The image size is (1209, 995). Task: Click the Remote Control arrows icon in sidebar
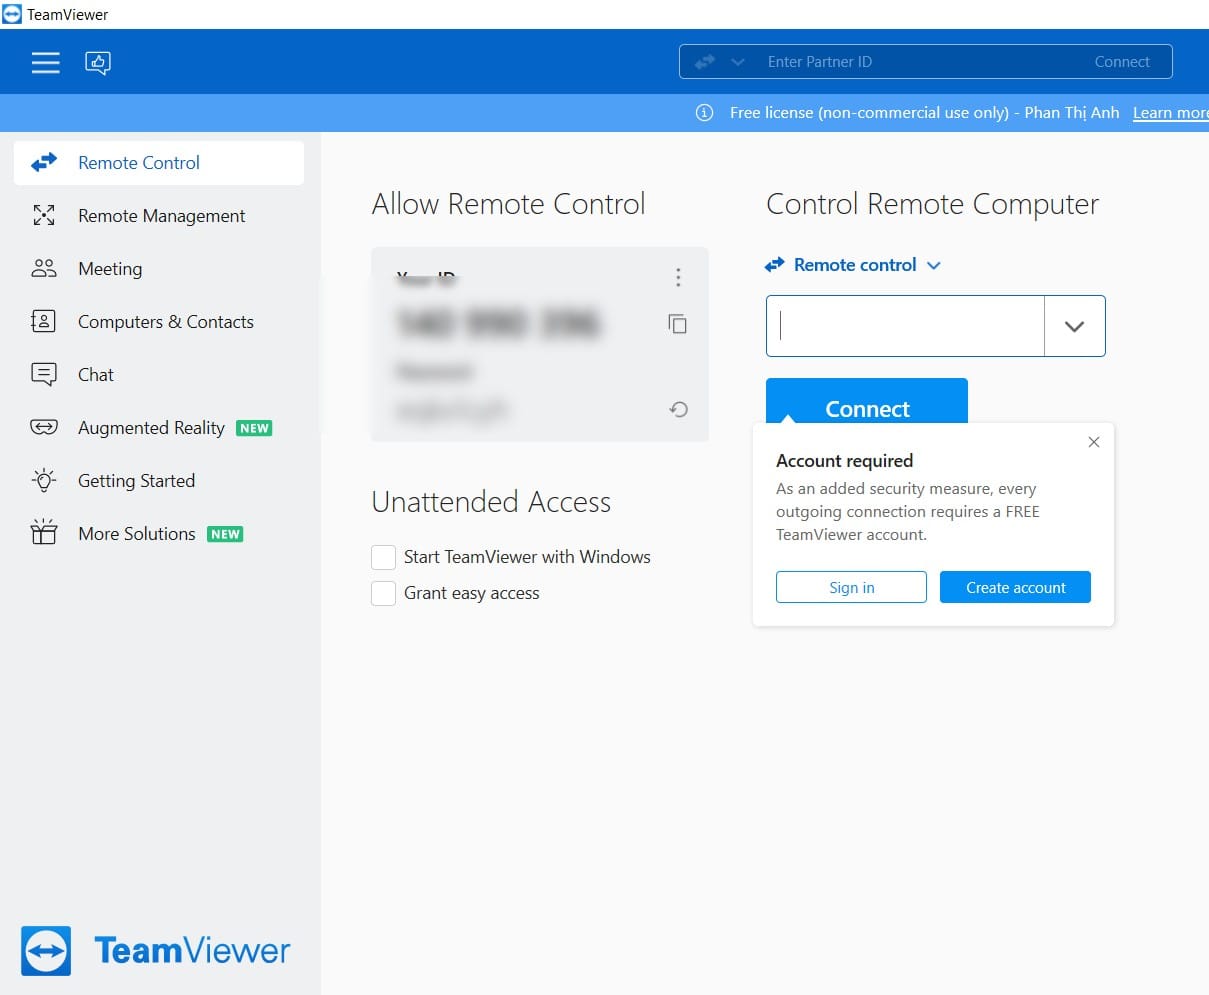pos(44,162)
